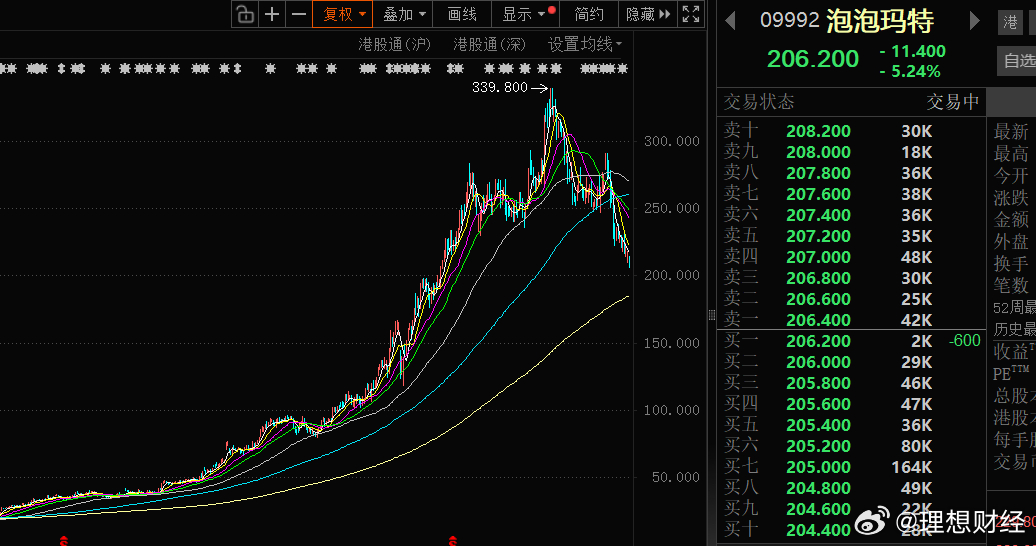
Task: Open the 叠加 overlay dropdown
Action: [x=404, y=14]
